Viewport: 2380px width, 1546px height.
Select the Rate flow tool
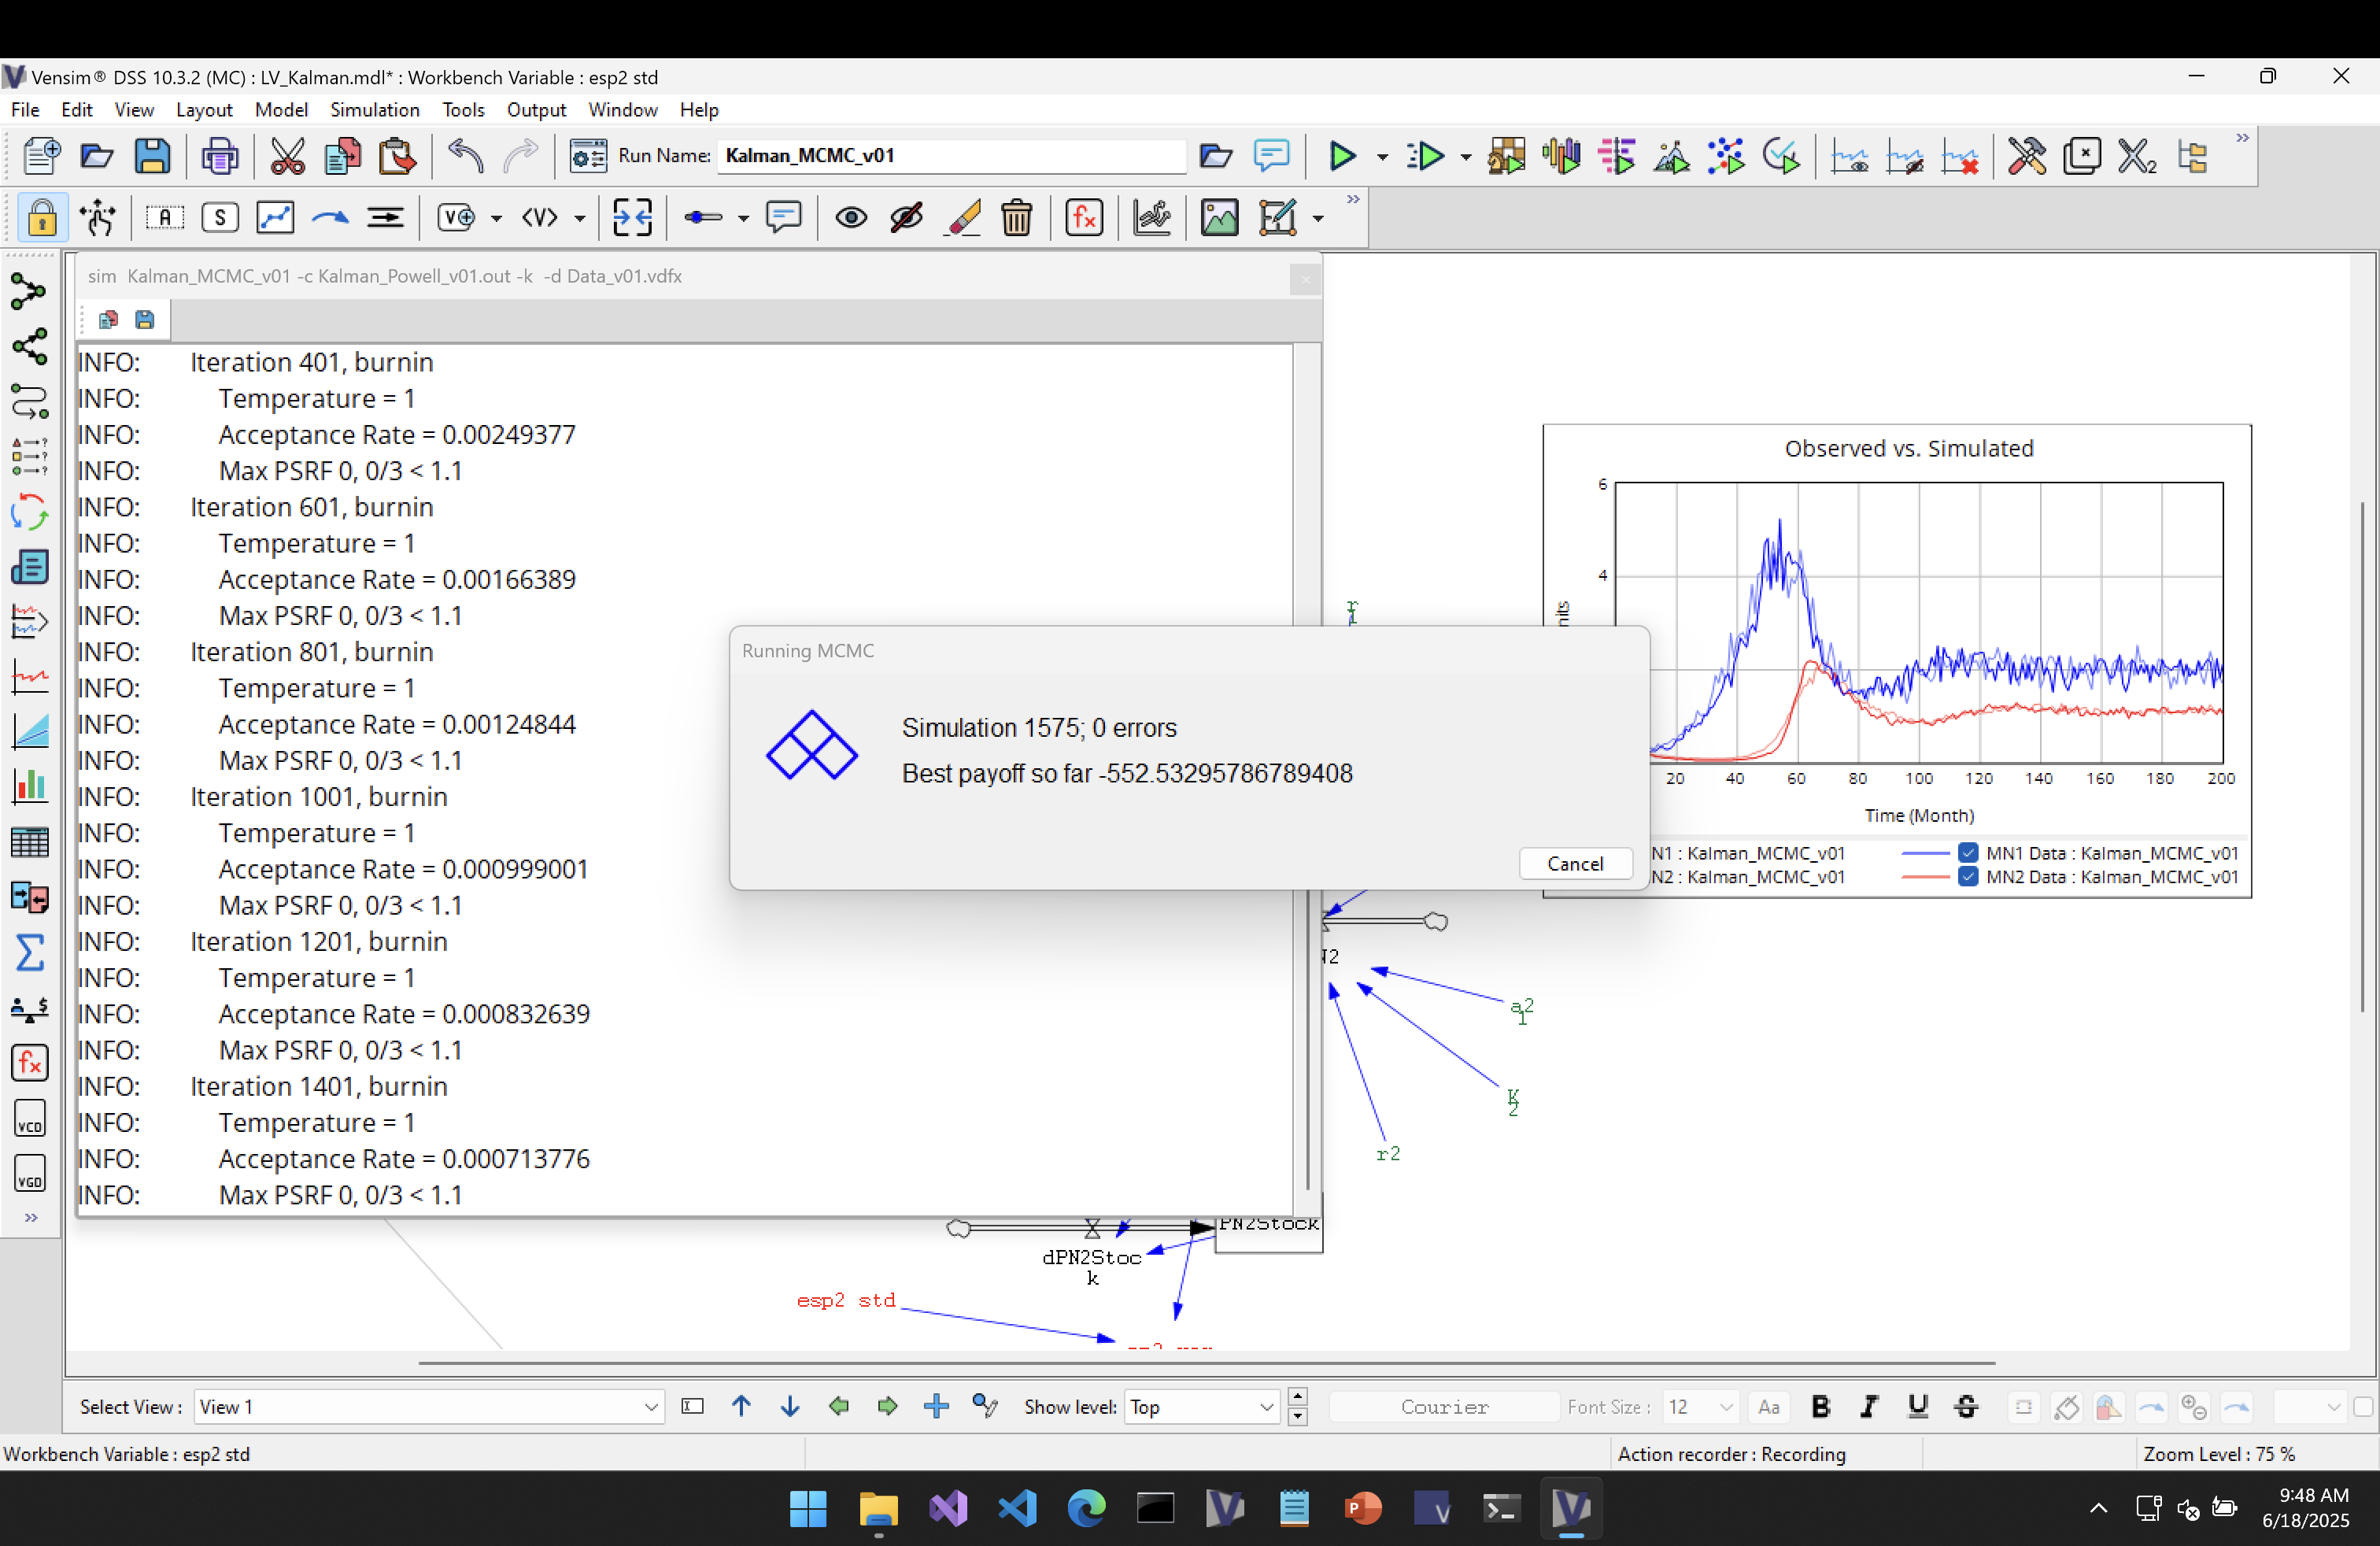pos(385,217)
